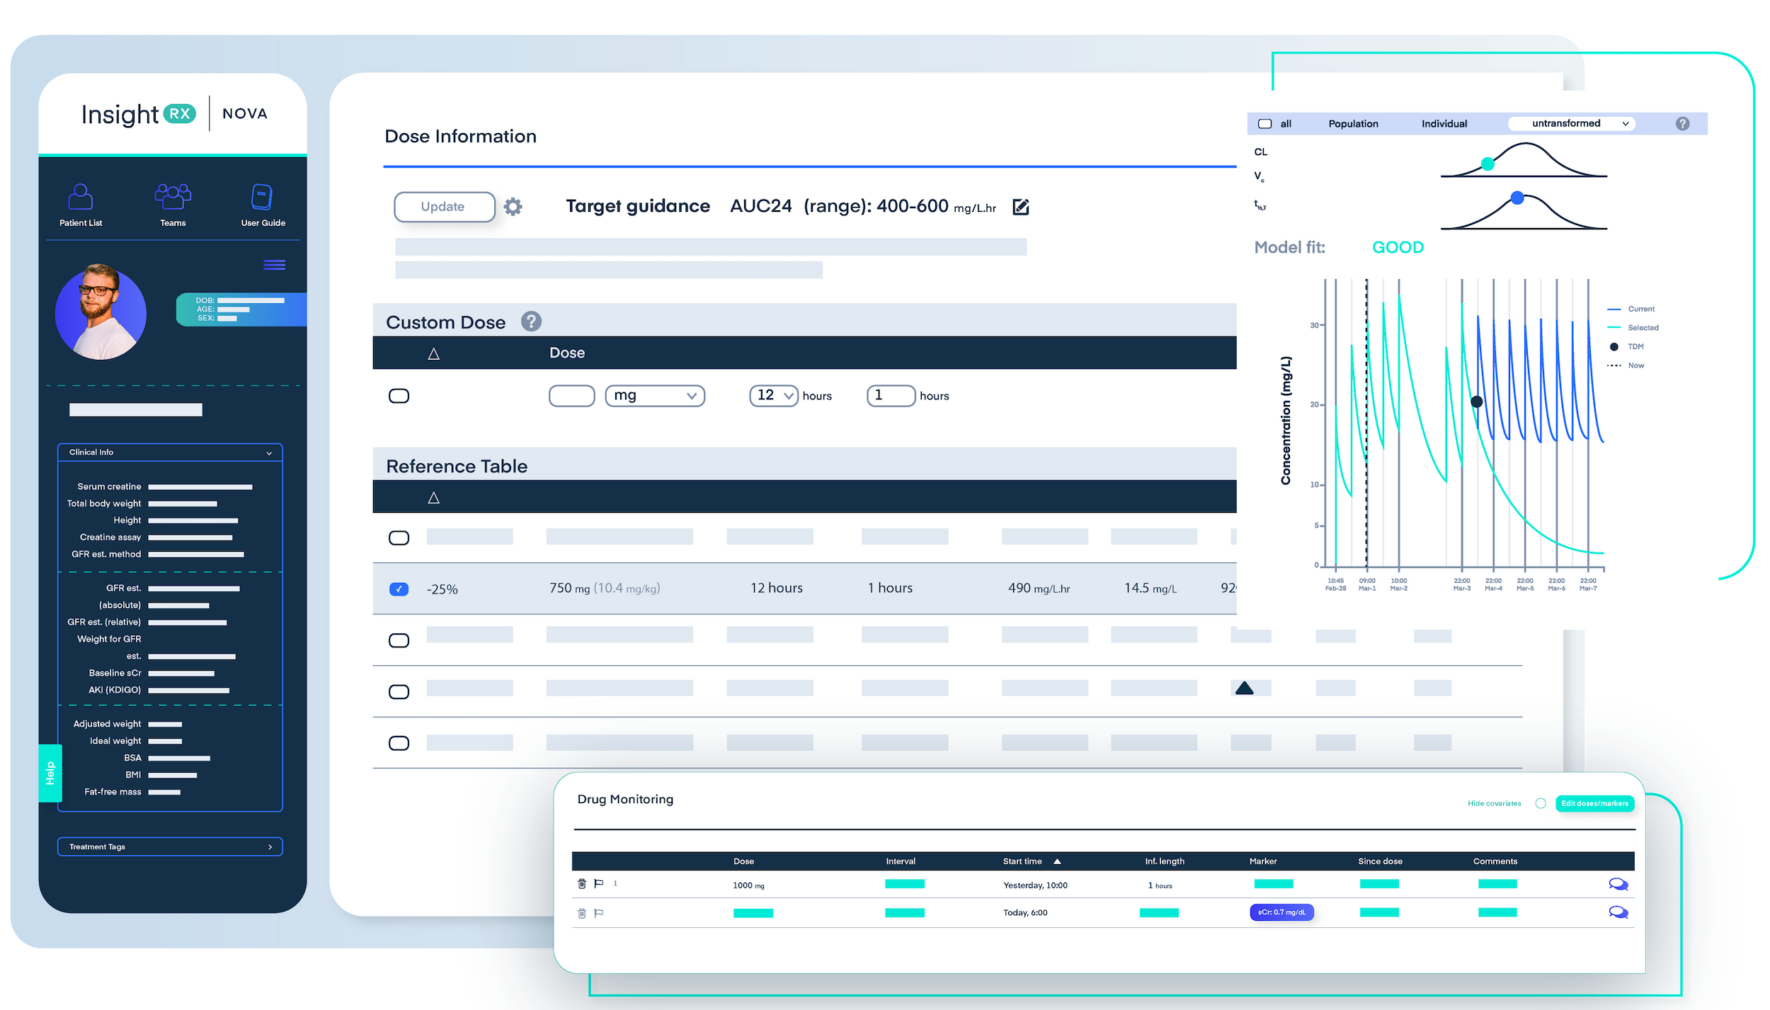
Task: Open the 12 hours interval dropdown
Action: [x=774, y=396]
